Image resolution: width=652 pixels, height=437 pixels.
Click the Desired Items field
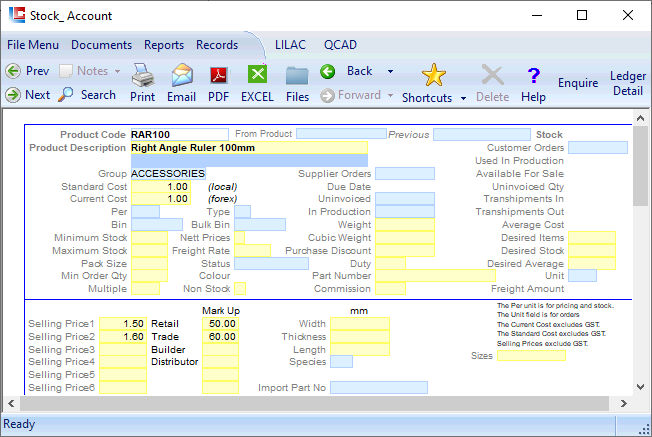pos(592,237)
